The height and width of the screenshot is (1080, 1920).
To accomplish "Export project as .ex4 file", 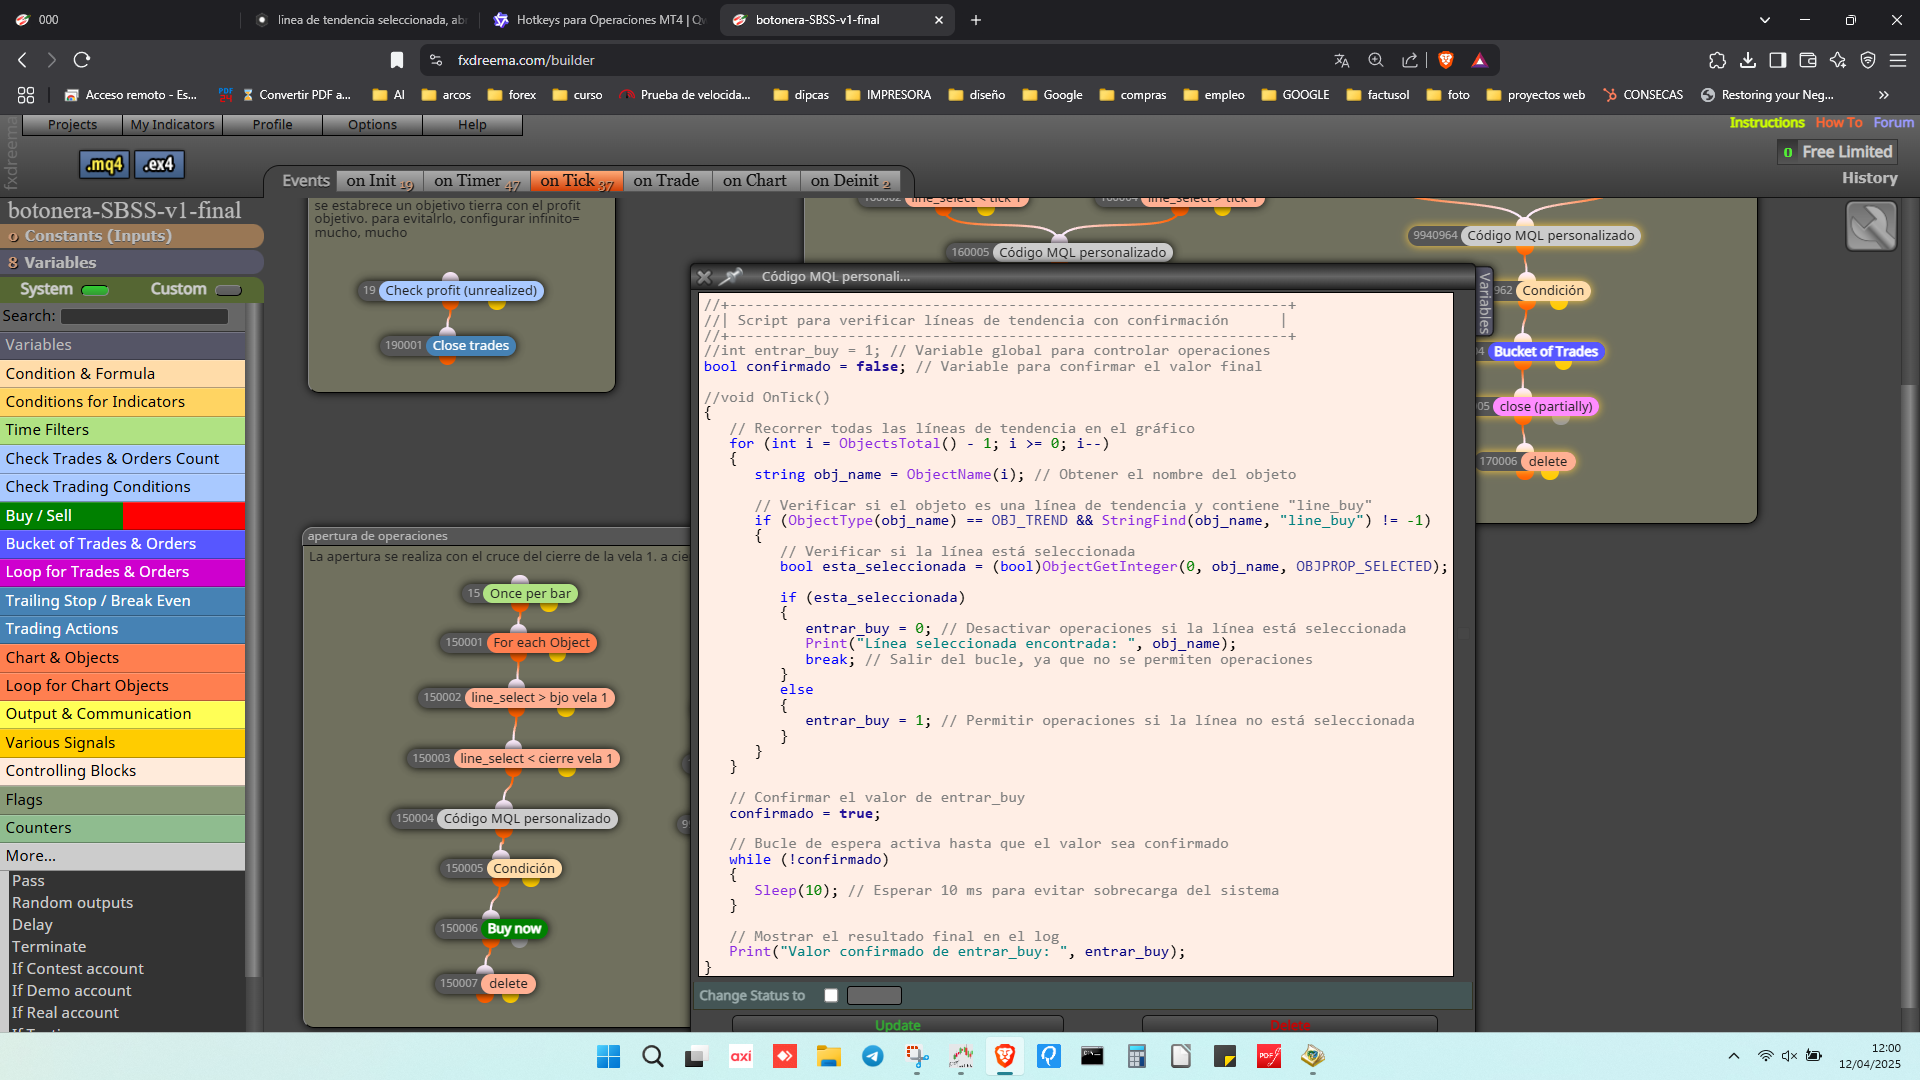I will [x=160, y=164].
